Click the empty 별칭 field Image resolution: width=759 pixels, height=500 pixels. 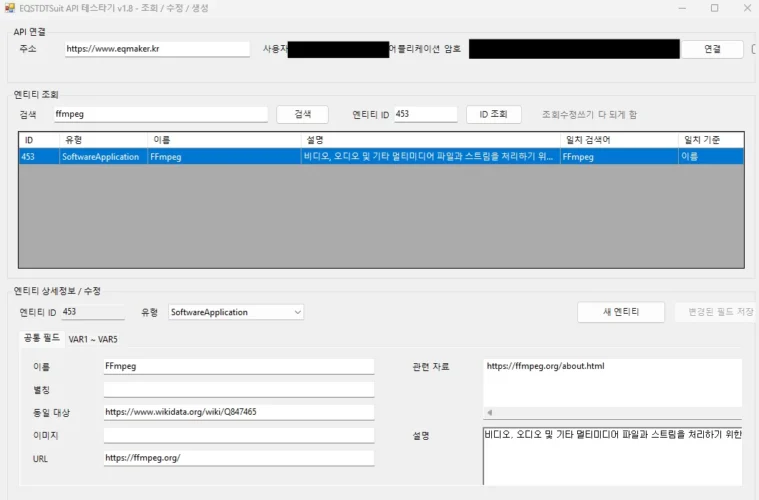(x=239, y=389)
